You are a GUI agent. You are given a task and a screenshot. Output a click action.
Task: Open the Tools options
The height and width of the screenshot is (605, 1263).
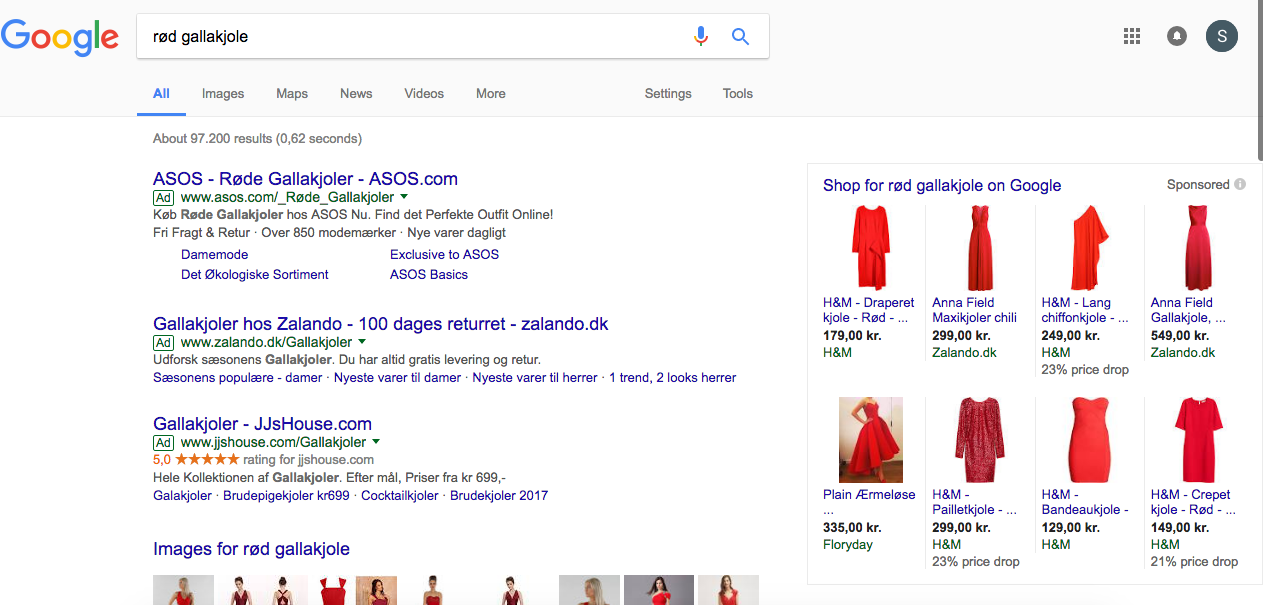click(x=738, y=94)
